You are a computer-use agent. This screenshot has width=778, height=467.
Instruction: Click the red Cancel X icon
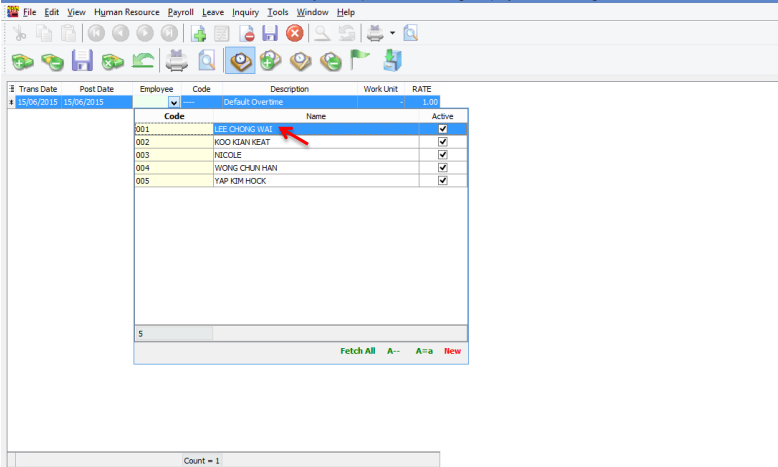(x=295, y=33)
